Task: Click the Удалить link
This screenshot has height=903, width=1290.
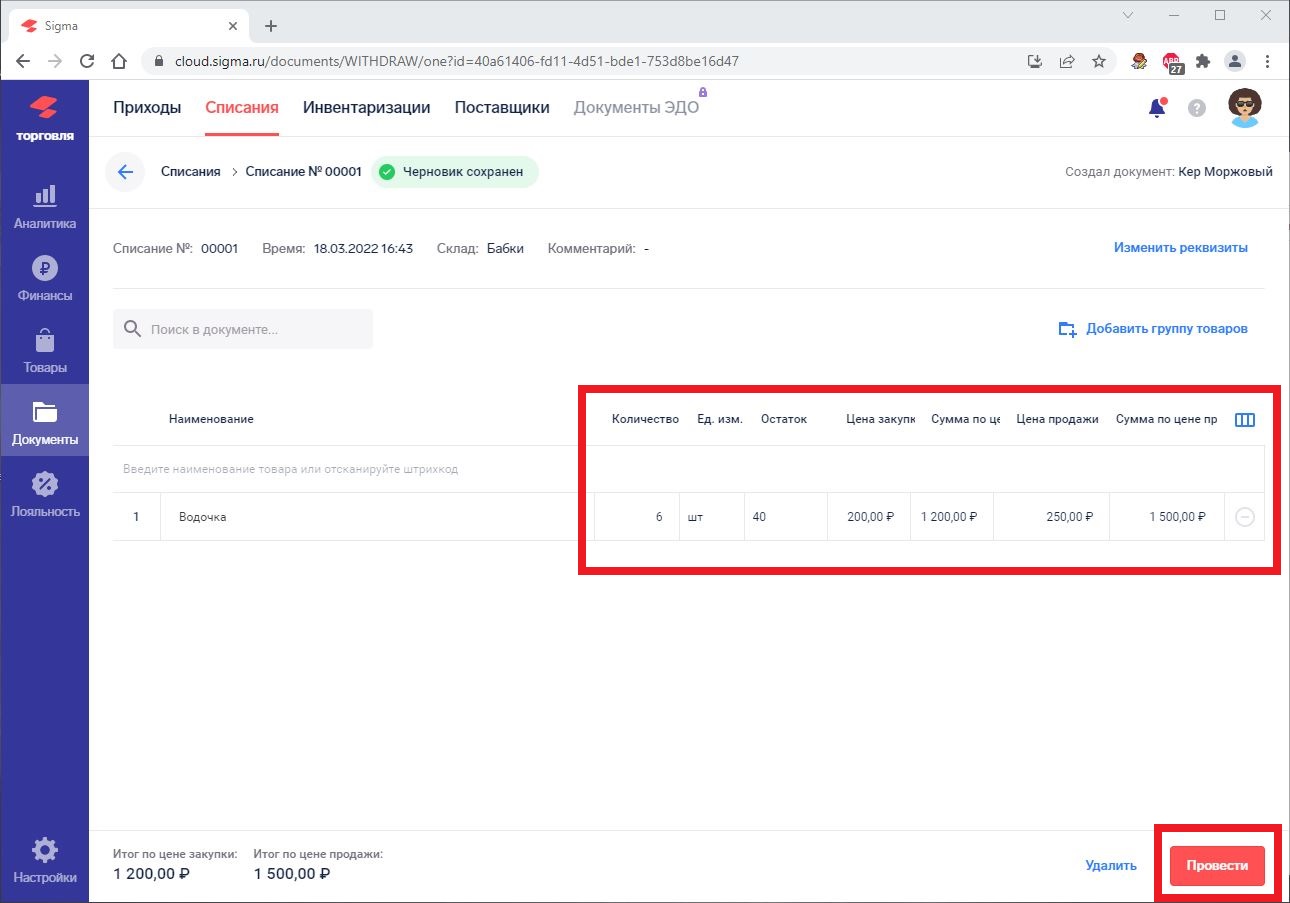Action: point(1111,866)
